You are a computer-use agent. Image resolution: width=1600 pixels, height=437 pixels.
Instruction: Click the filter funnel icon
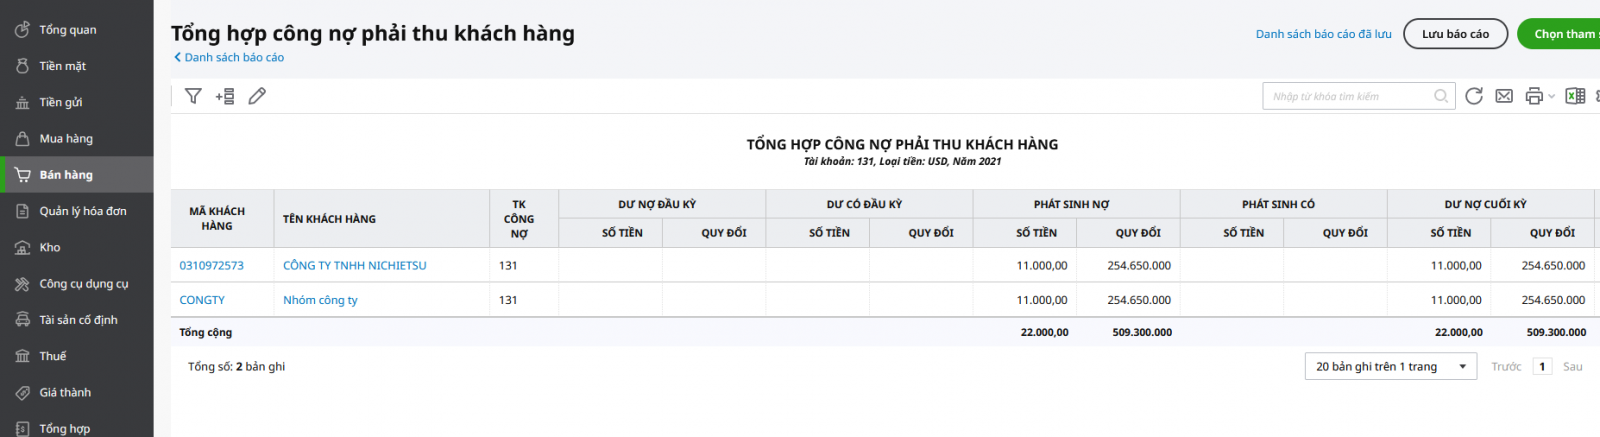tap(193, 96)
